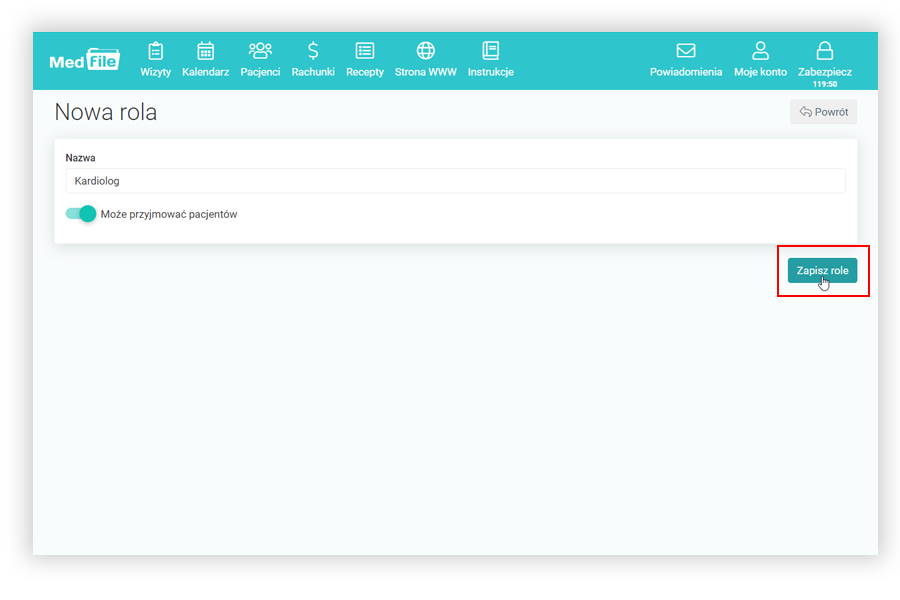Screen dimensions: 900x600
Task: Click the 119:50 session timer
Action: 825,84
